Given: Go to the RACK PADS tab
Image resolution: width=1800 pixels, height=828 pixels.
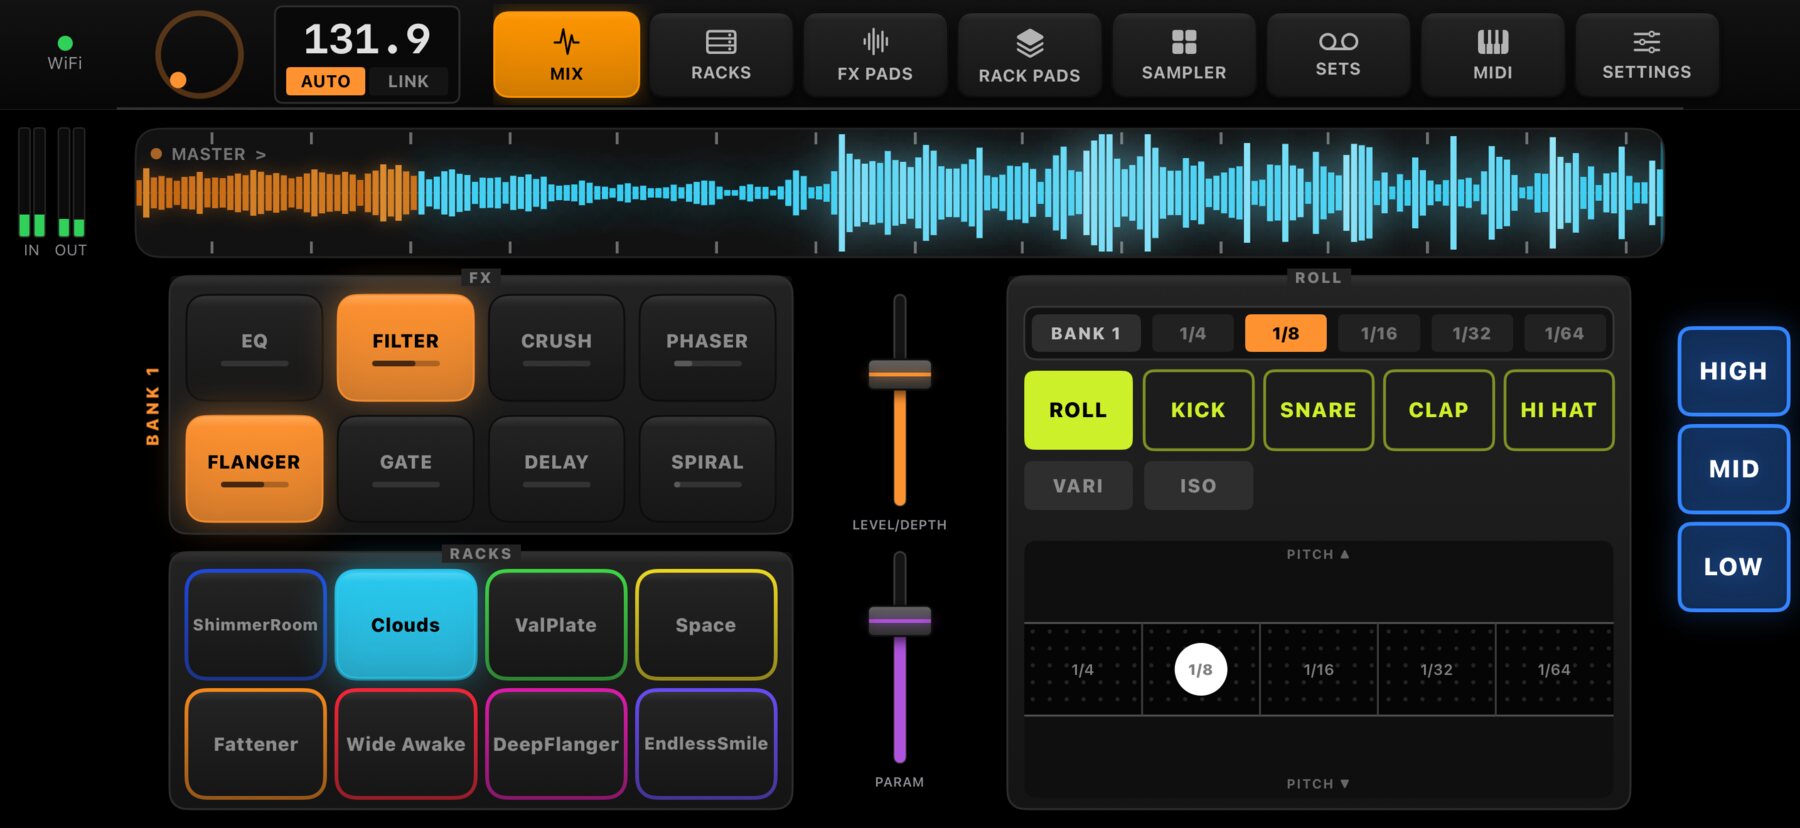Looking at the screenshot, I should (1029, 55).
